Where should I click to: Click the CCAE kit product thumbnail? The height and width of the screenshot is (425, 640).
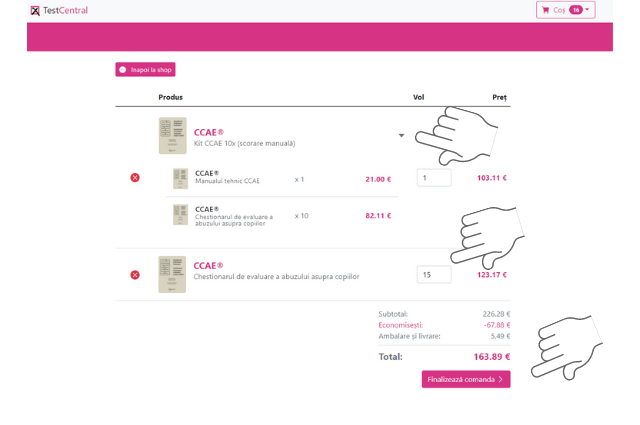[x=172, y=136]
